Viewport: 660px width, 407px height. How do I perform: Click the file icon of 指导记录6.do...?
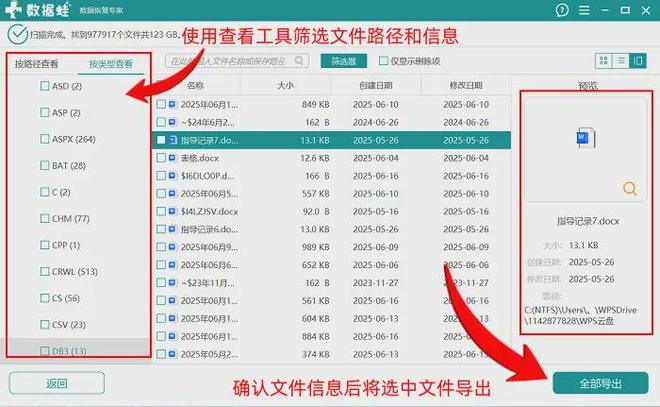[172, 229]
